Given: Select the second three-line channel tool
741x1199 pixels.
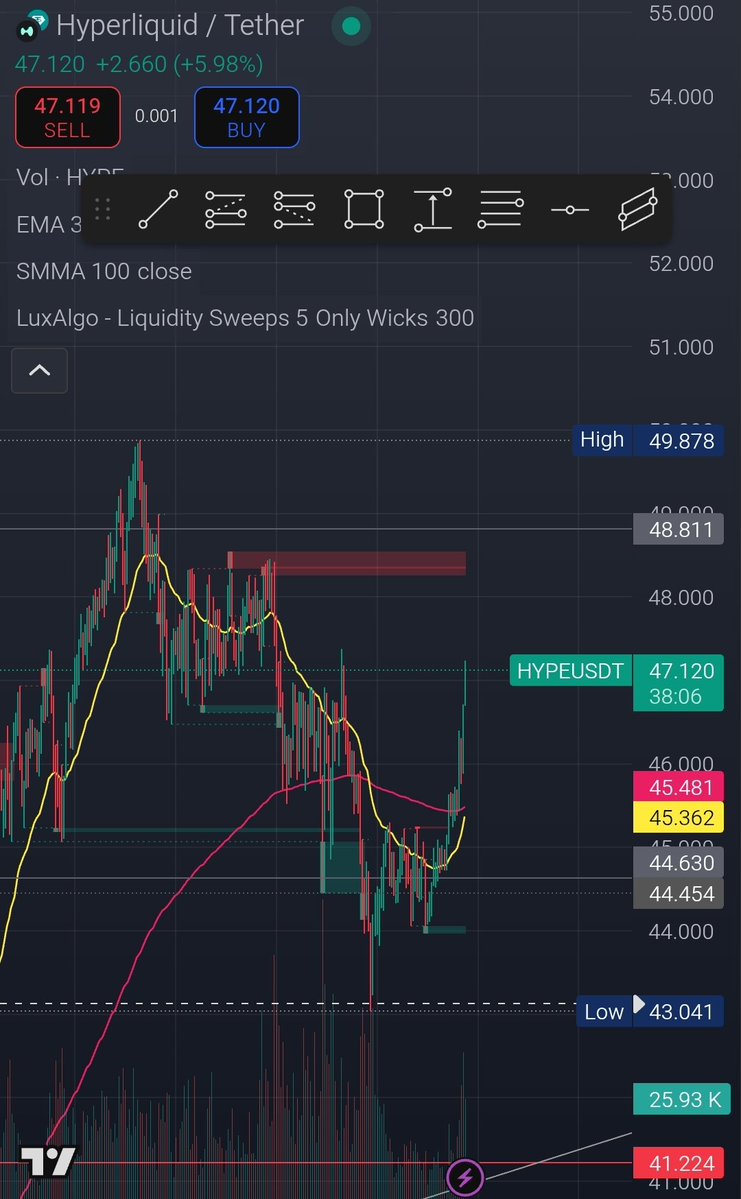Looking at the screenshot, I should [x=294, y=209].
